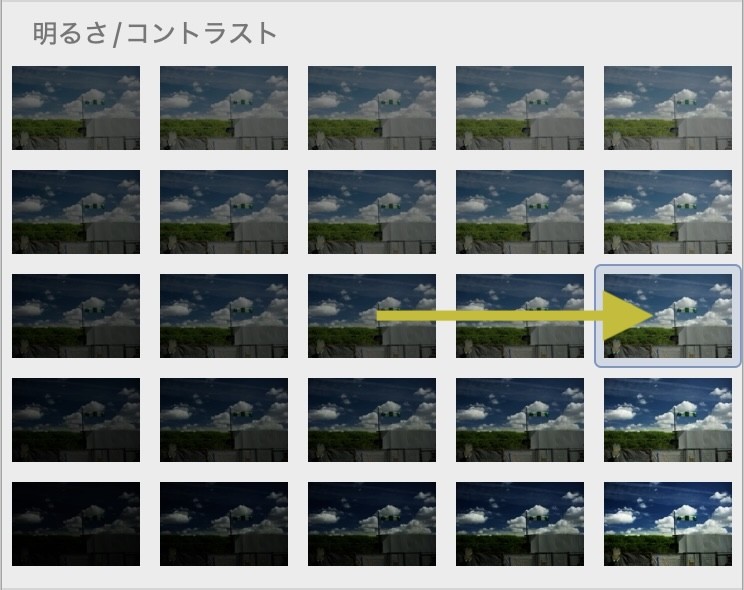Select third row, first column preset
This screenshot has height=590, width=744.
click(x=76, y=316)
